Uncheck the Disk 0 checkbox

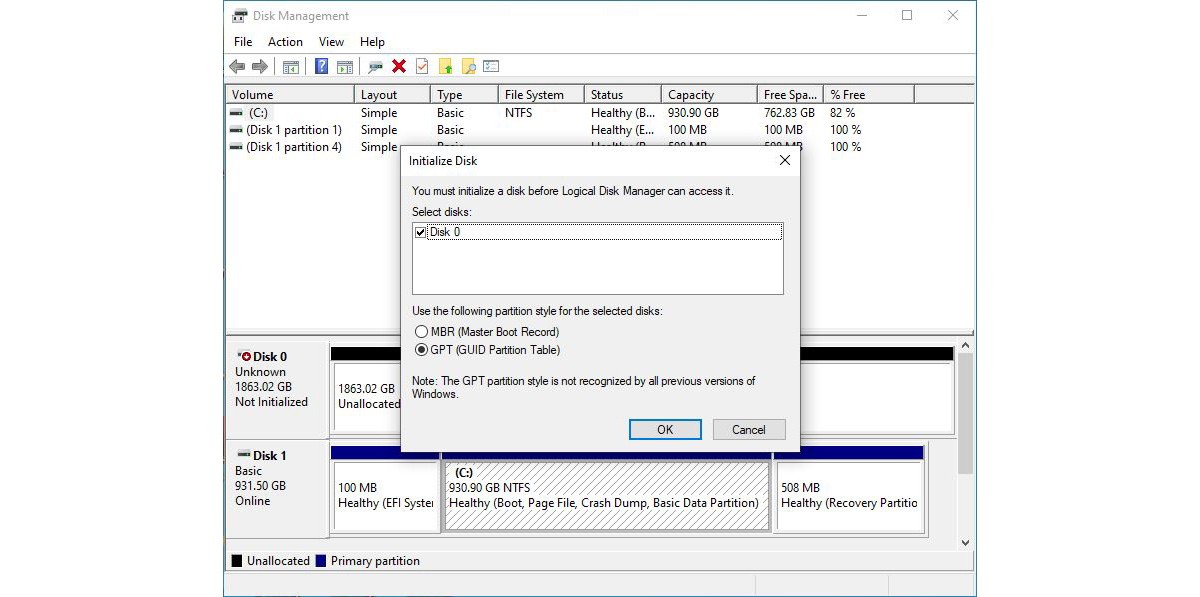click(x=420, y=232)
